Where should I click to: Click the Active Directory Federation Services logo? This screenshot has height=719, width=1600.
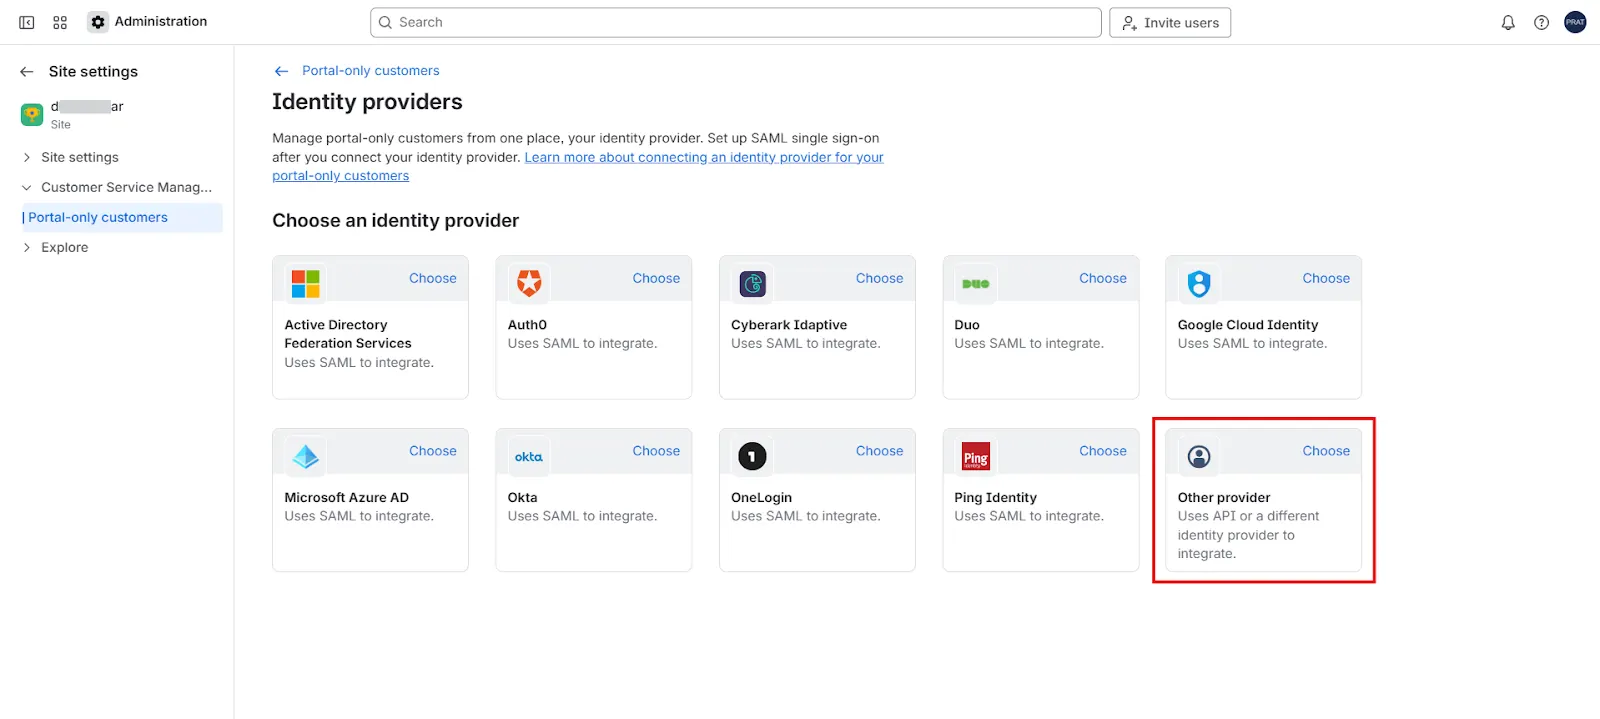tap(306, 283)
